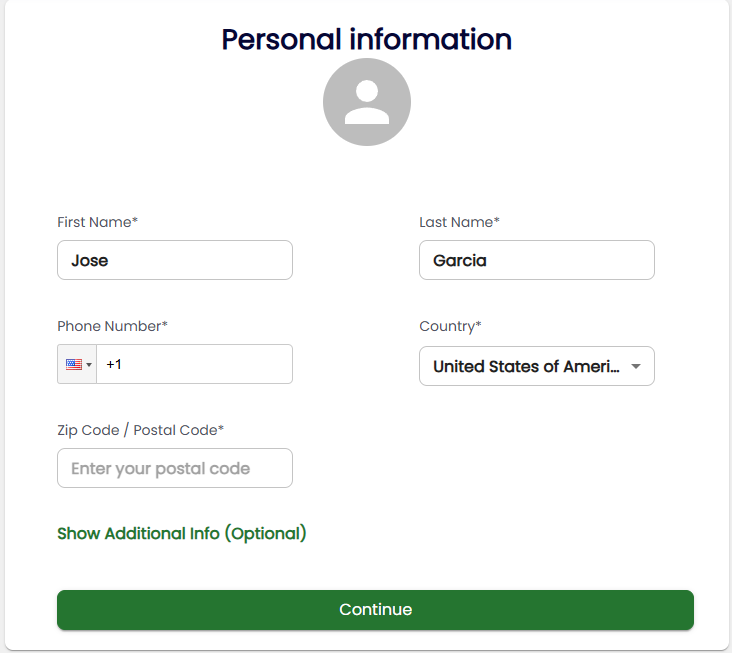This screenshot has width=732, height=653.
Task: Click the Country* label
Action: click(450, 326)
